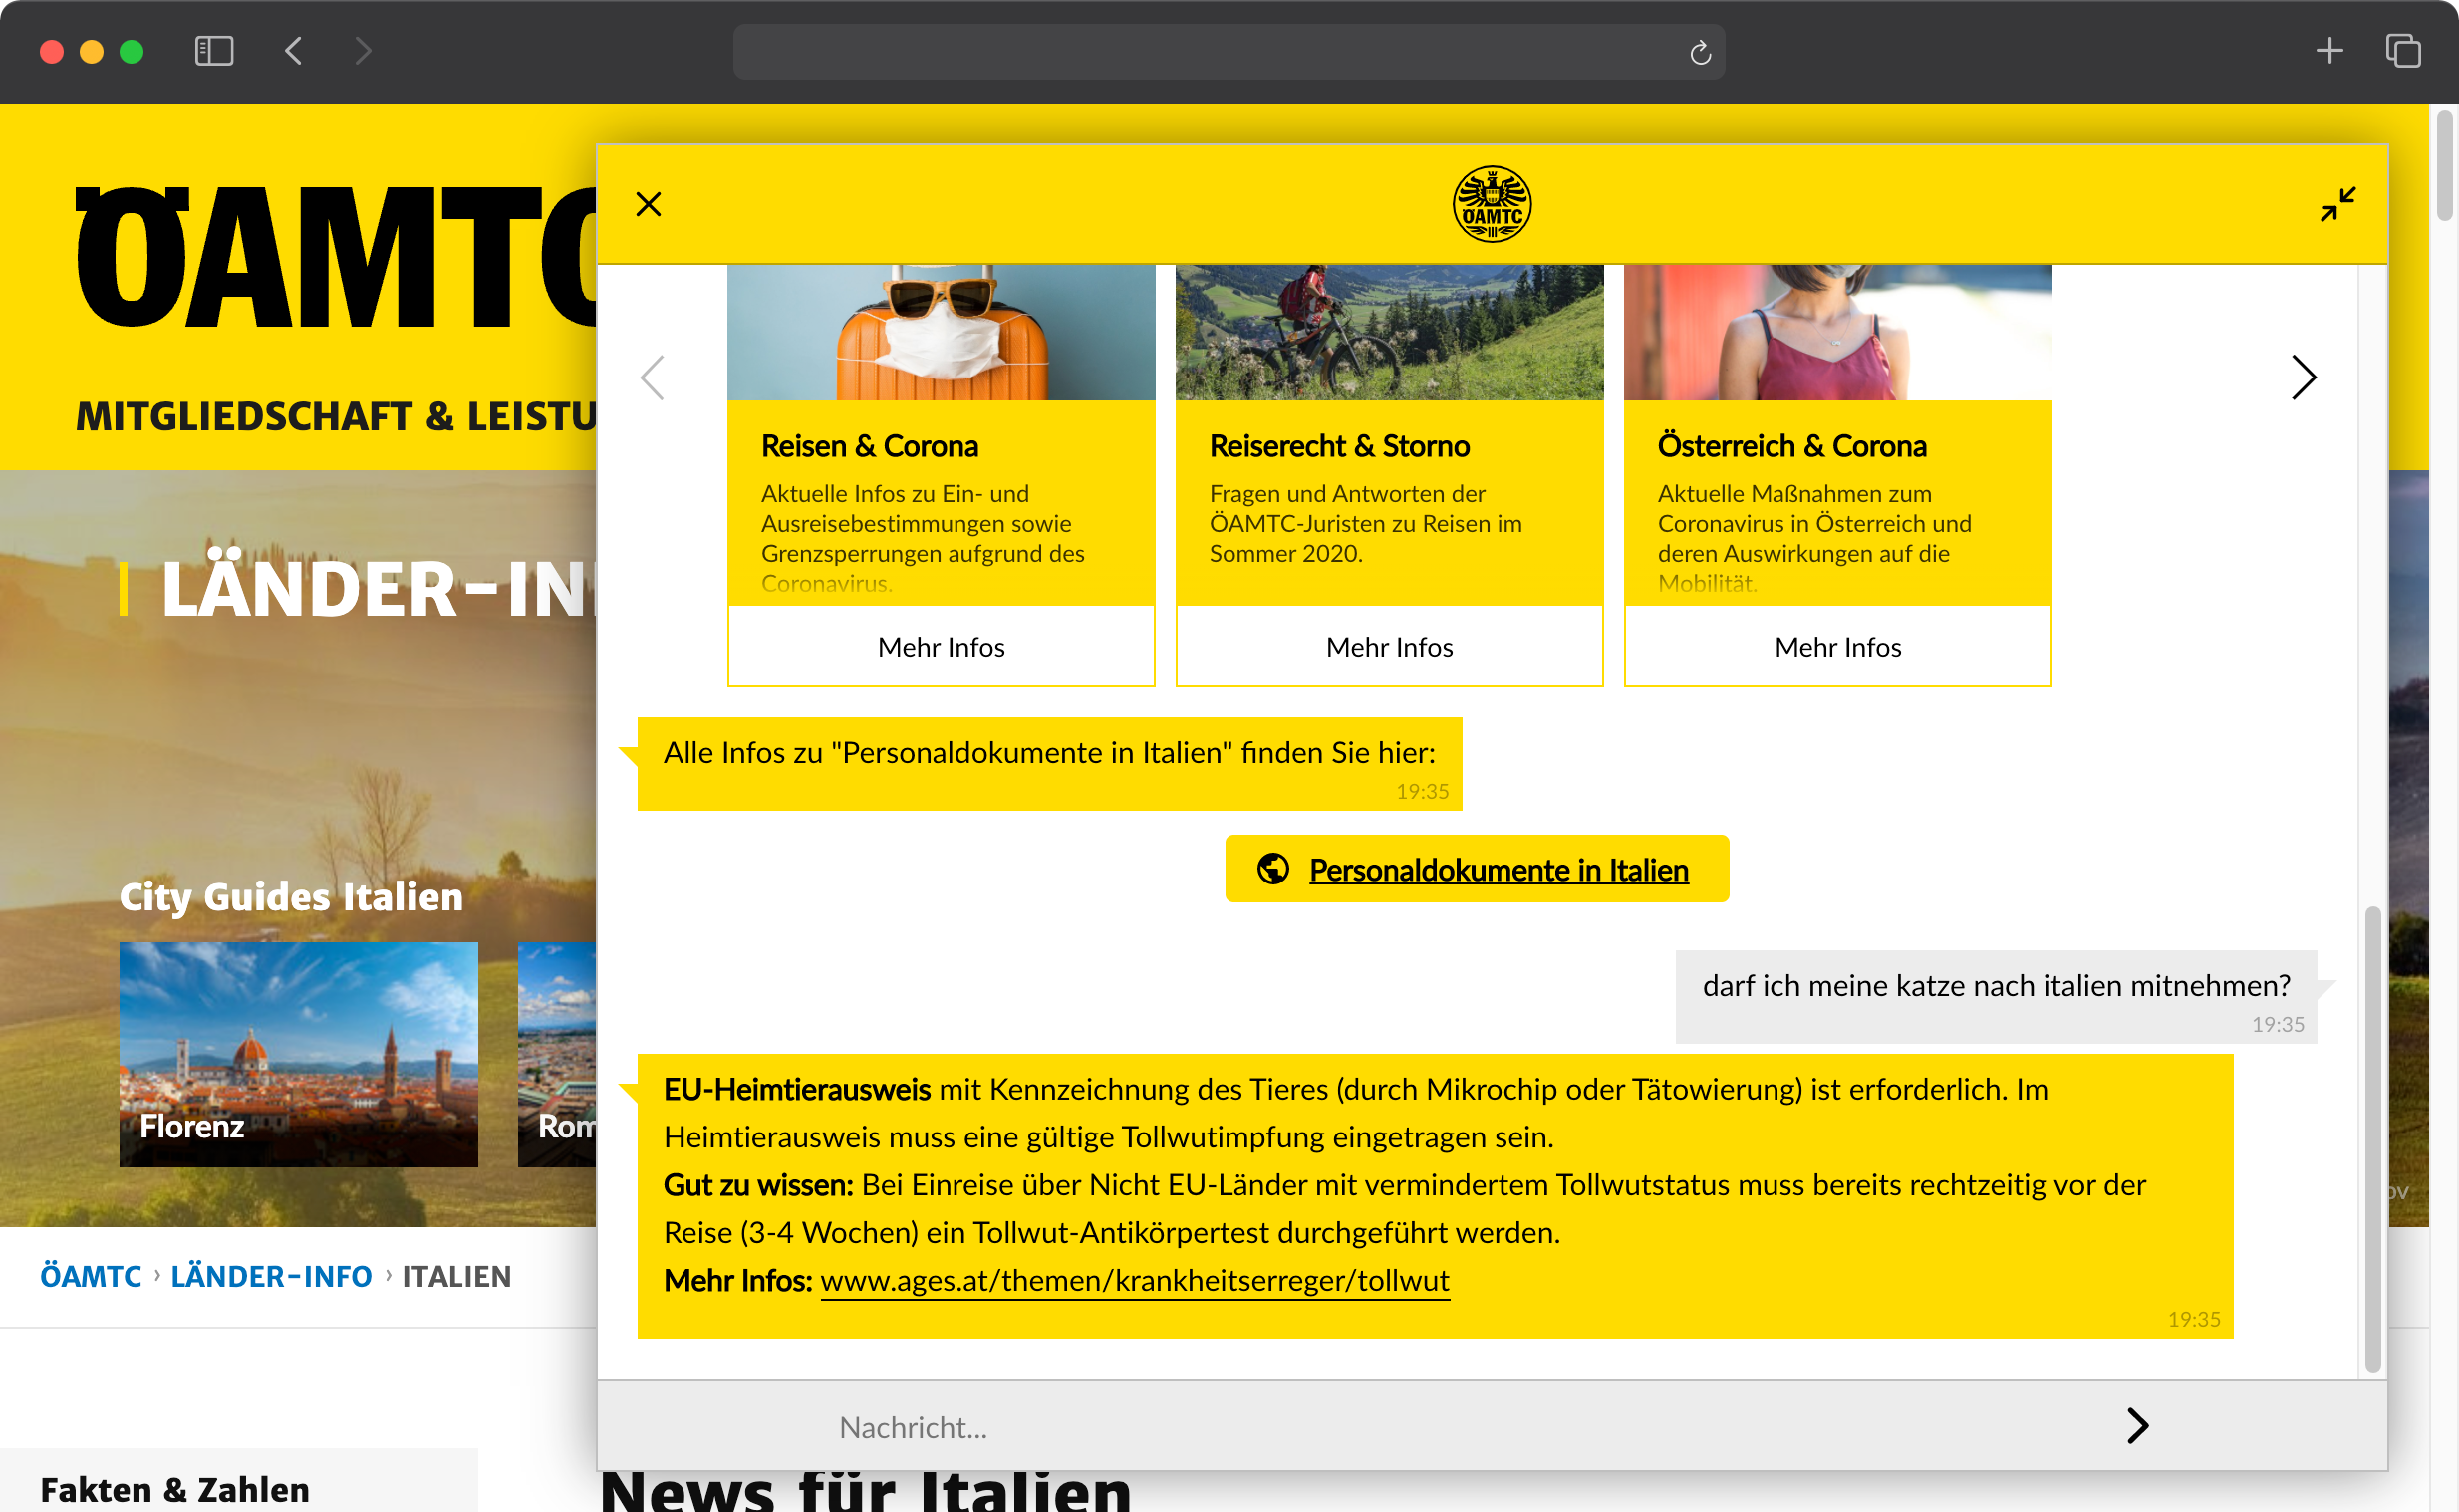Open the www.ages.at tollwut link
This screenshot has width=2459, height=1512.
1134,1280
